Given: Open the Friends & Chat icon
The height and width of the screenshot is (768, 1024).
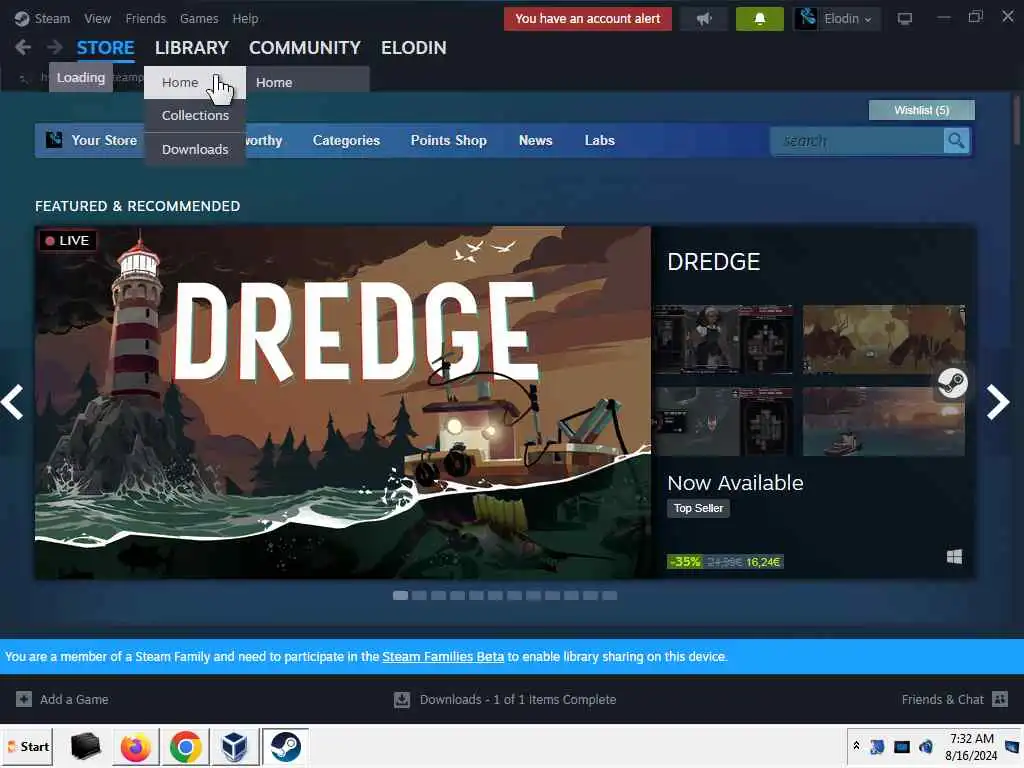Looking at the screenshot, I should click(x=1000, y=699).
